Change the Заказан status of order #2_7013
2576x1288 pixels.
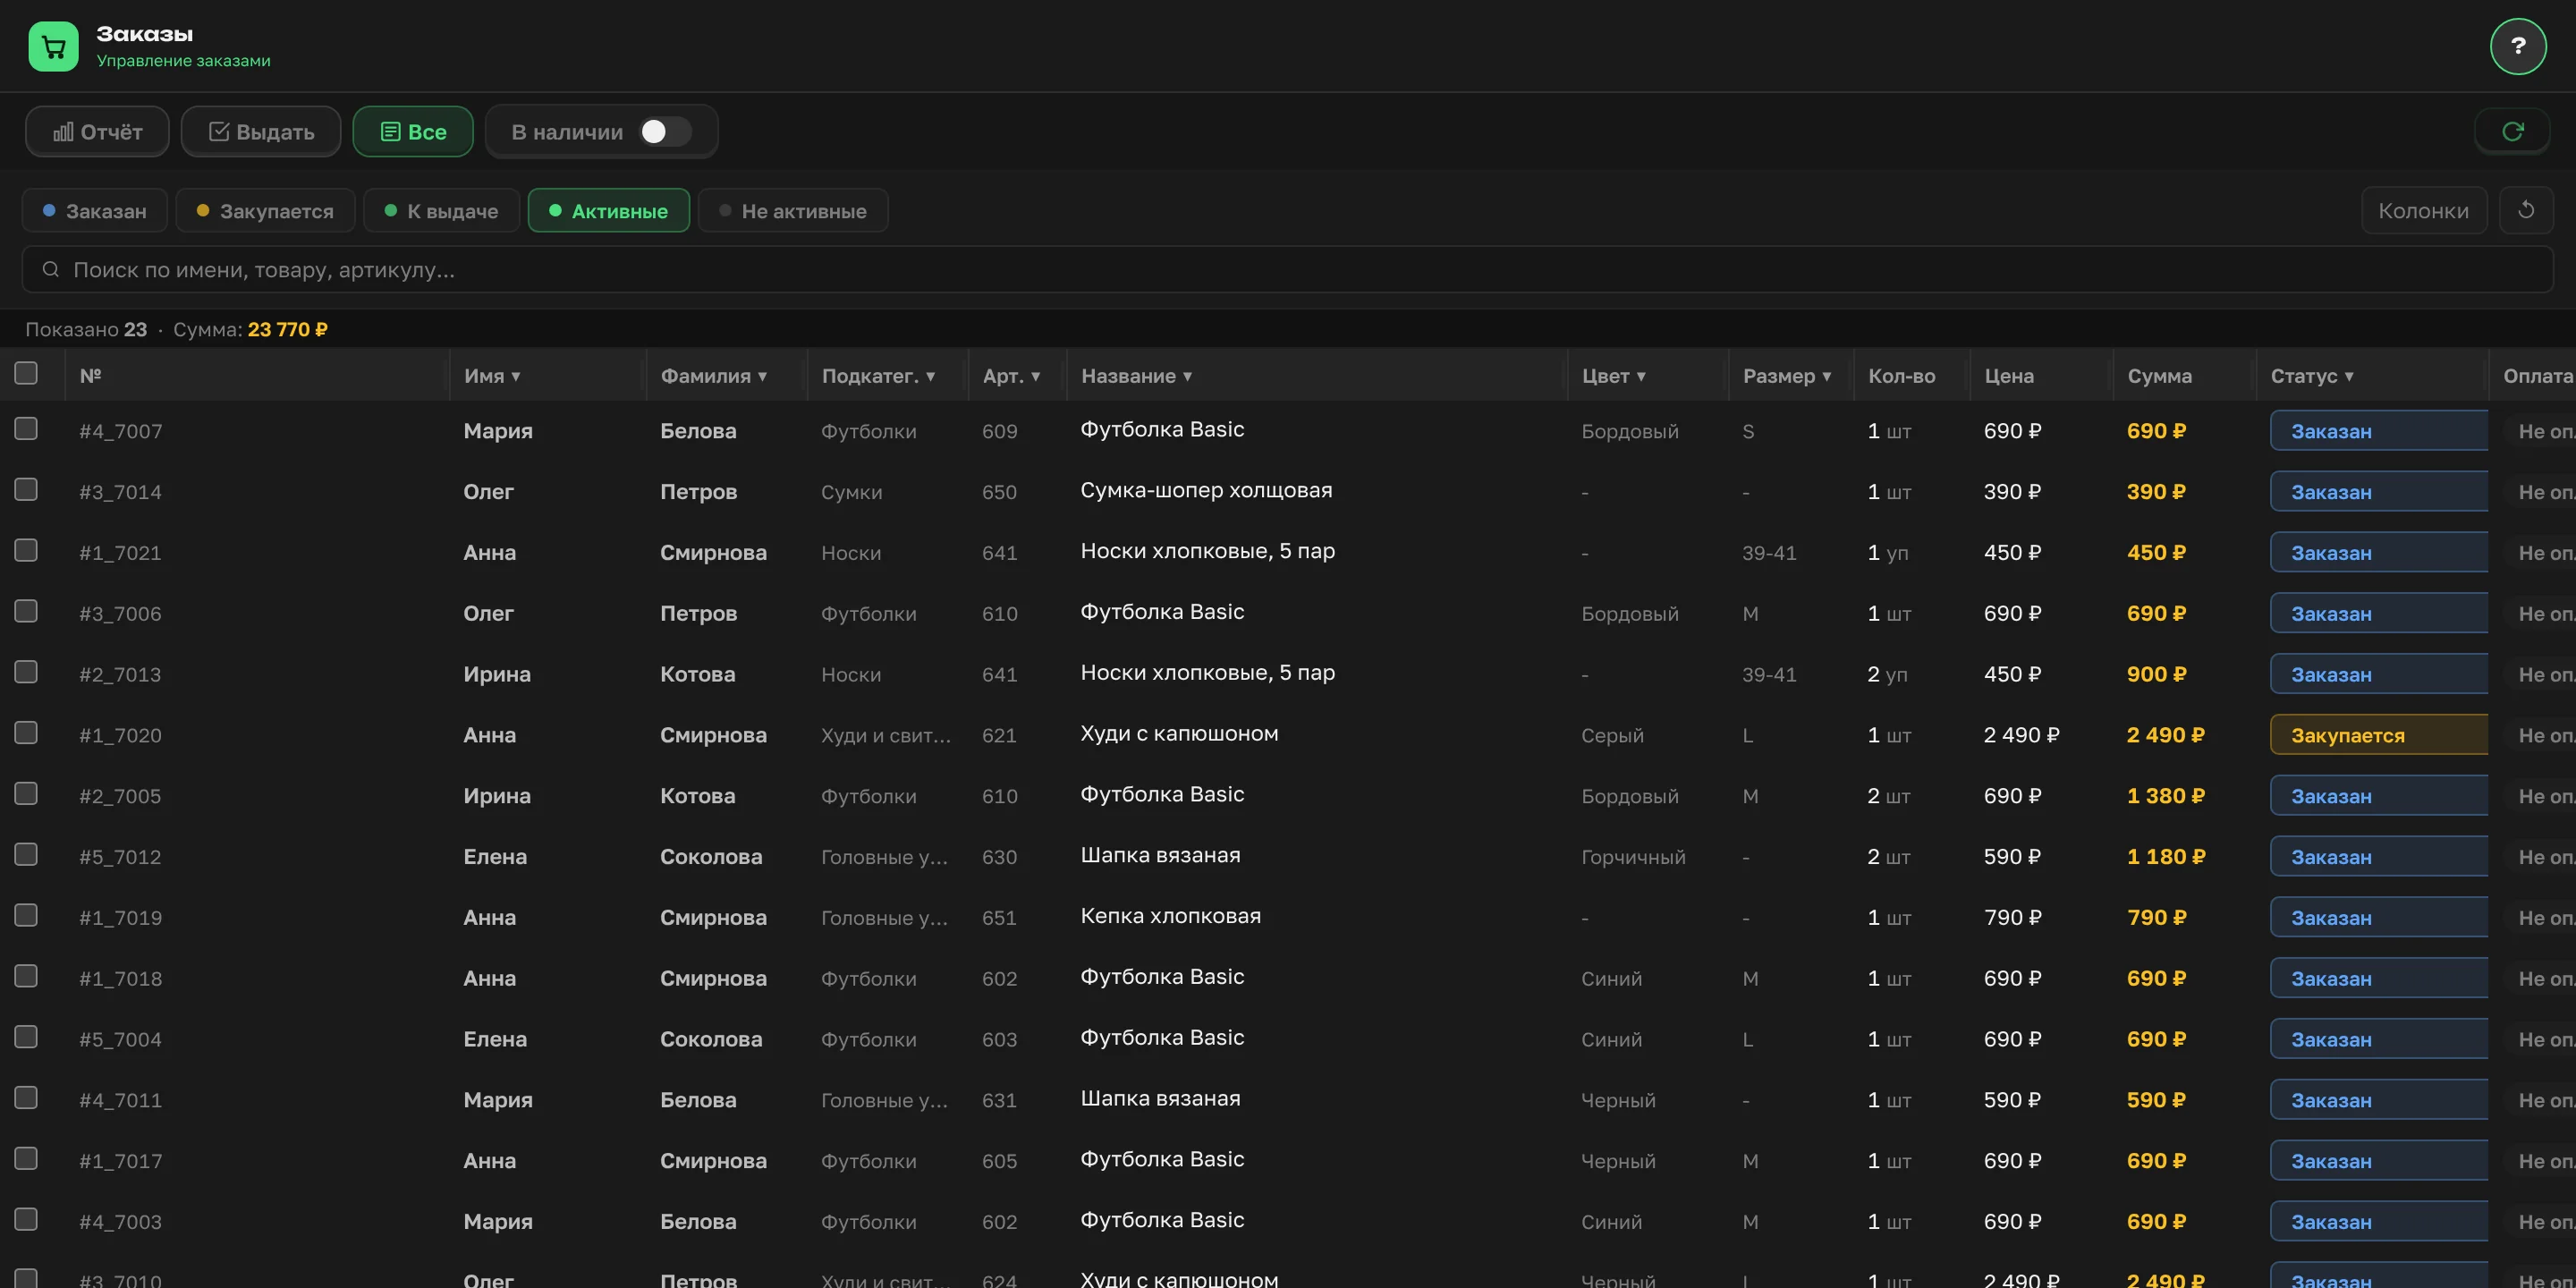click(2378, 674)
